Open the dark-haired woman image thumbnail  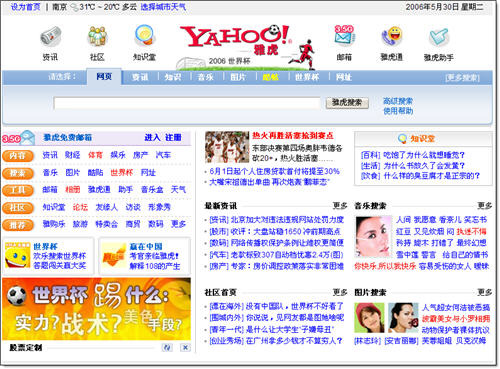tap(403, 318)
